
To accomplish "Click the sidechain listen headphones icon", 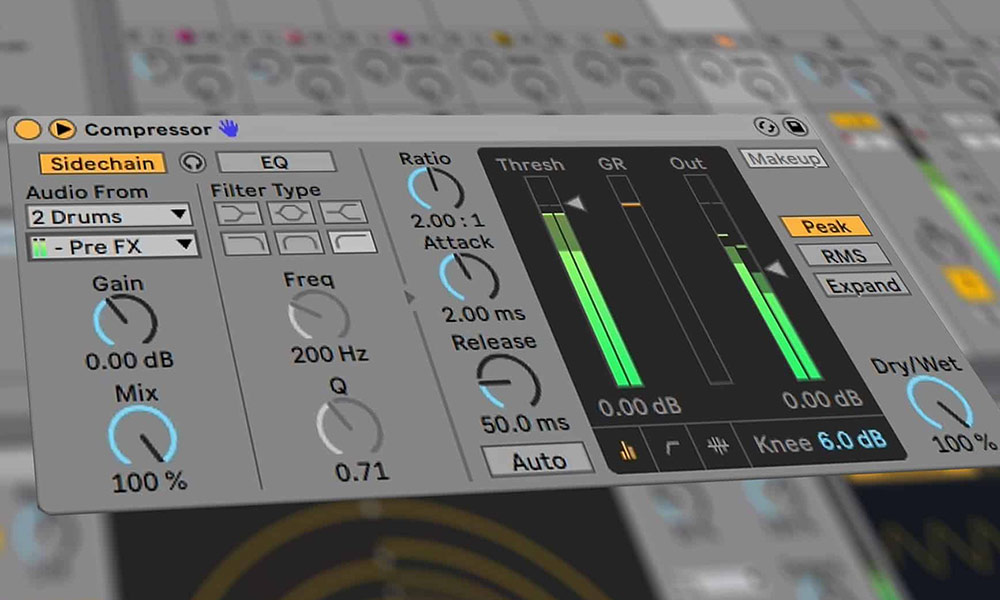I will pyautogui.click(x=194, y=162).
